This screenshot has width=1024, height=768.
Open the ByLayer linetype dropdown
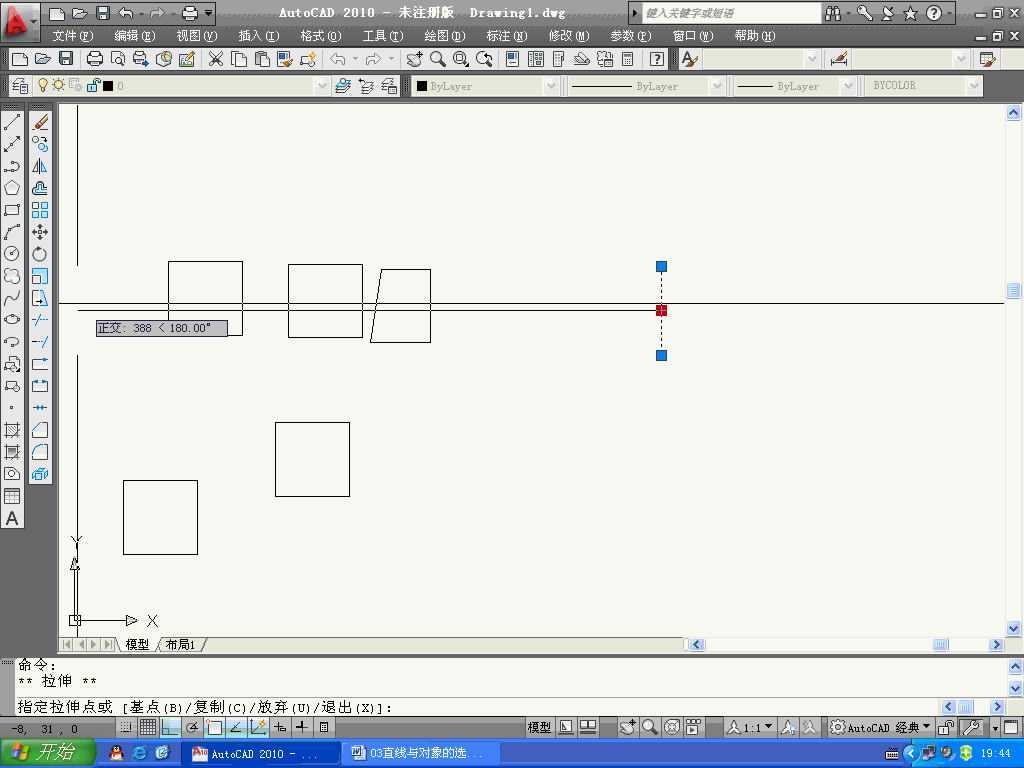716,86
